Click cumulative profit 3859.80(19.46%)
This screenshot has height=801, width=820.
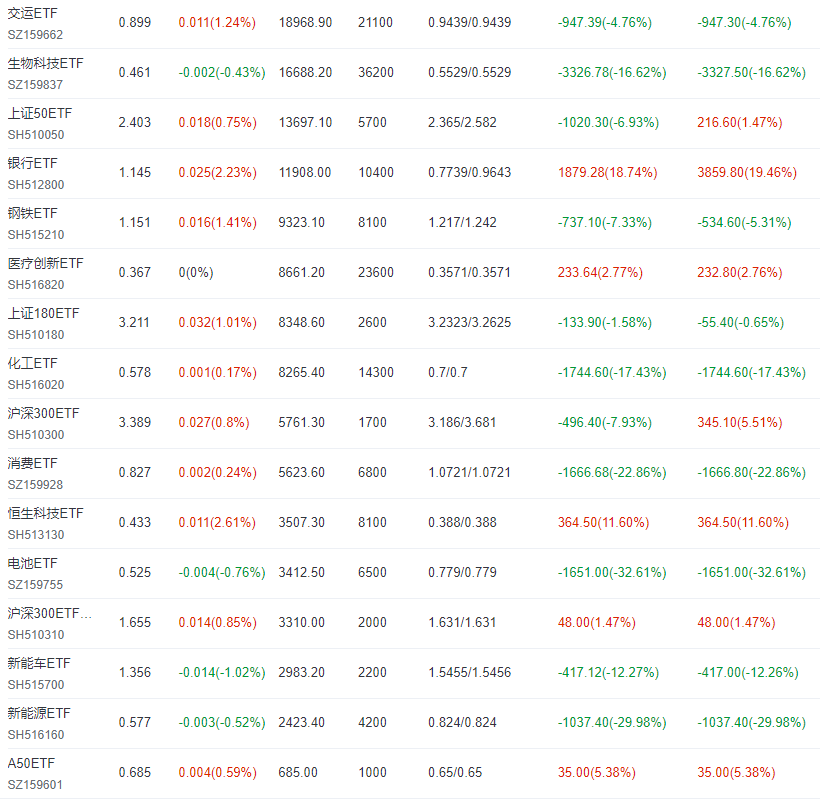[747, 173]
